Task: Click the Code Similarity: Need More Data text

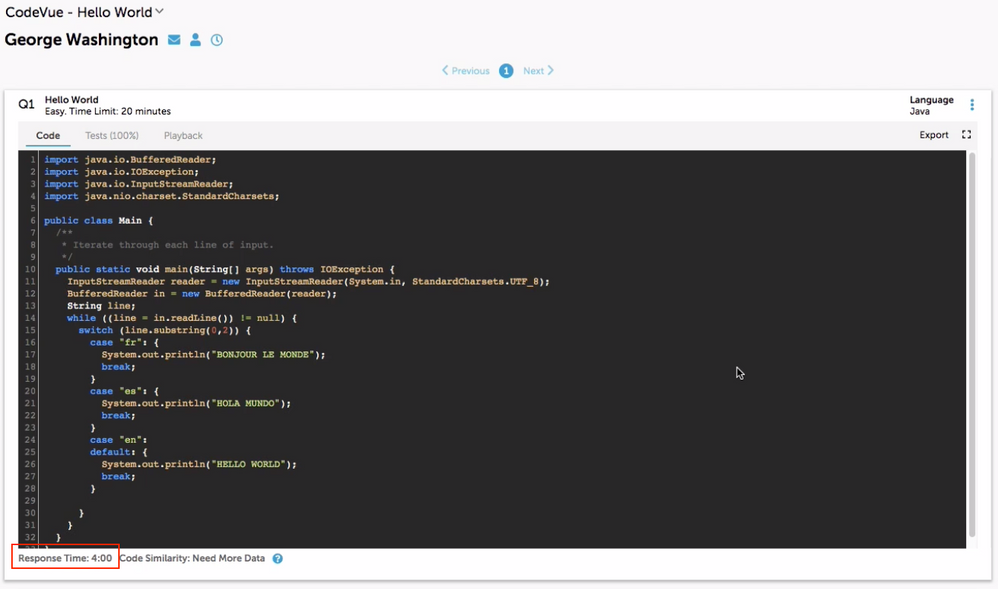Action: [x=192, y=558]
